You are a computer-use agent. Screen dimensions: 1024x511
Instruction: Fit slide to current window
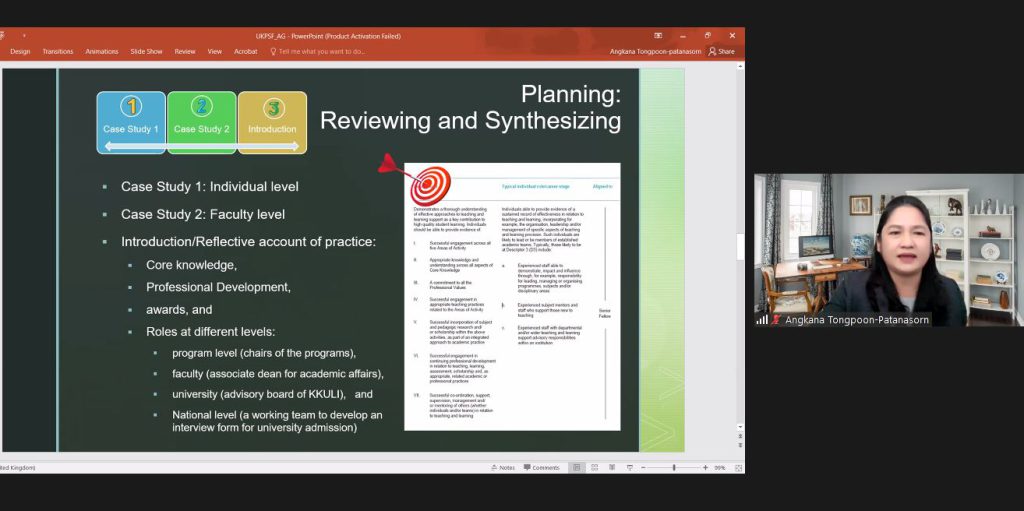pos(738,467)
